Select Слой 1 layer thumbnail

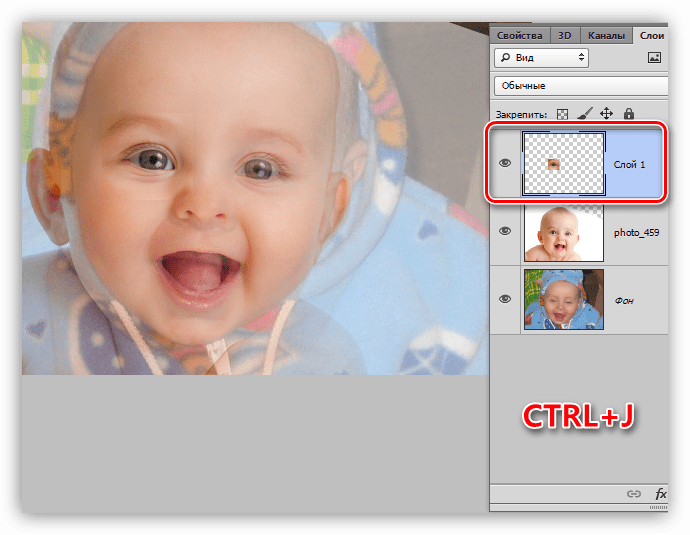point(564,164)
